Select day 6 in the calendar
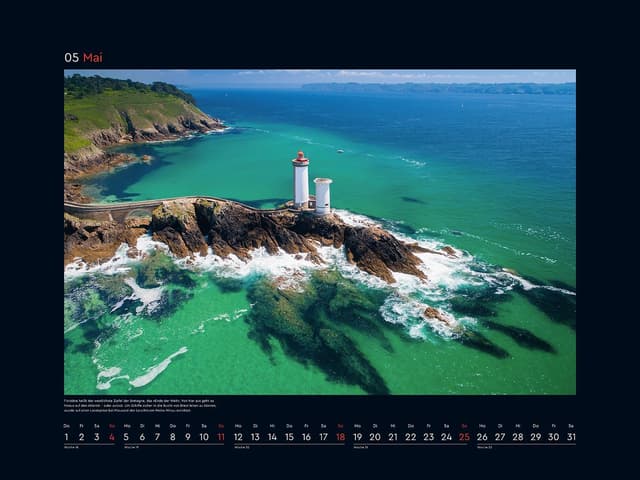The image size is (640, 480). pyautogui.click(x=142, y=437)
